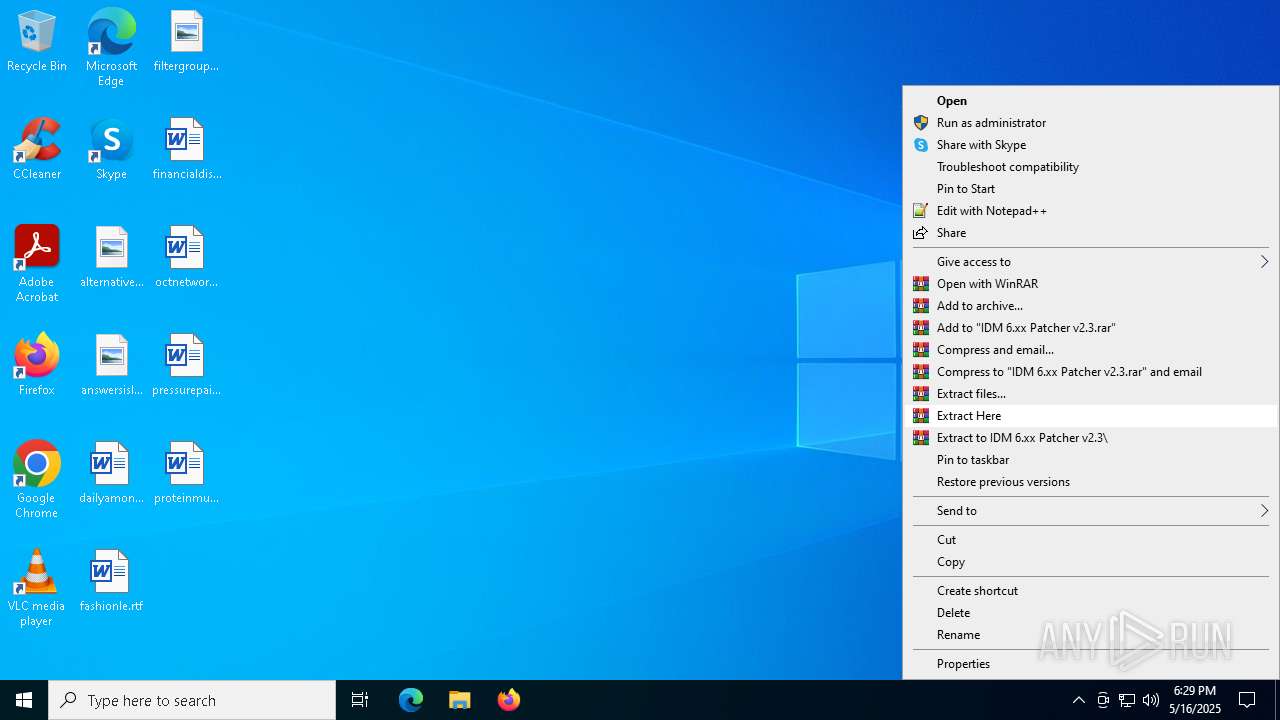This screenshot has width=1280, height=720.
Task: Choose Cut from the context menu
Action: [1090, 540]
